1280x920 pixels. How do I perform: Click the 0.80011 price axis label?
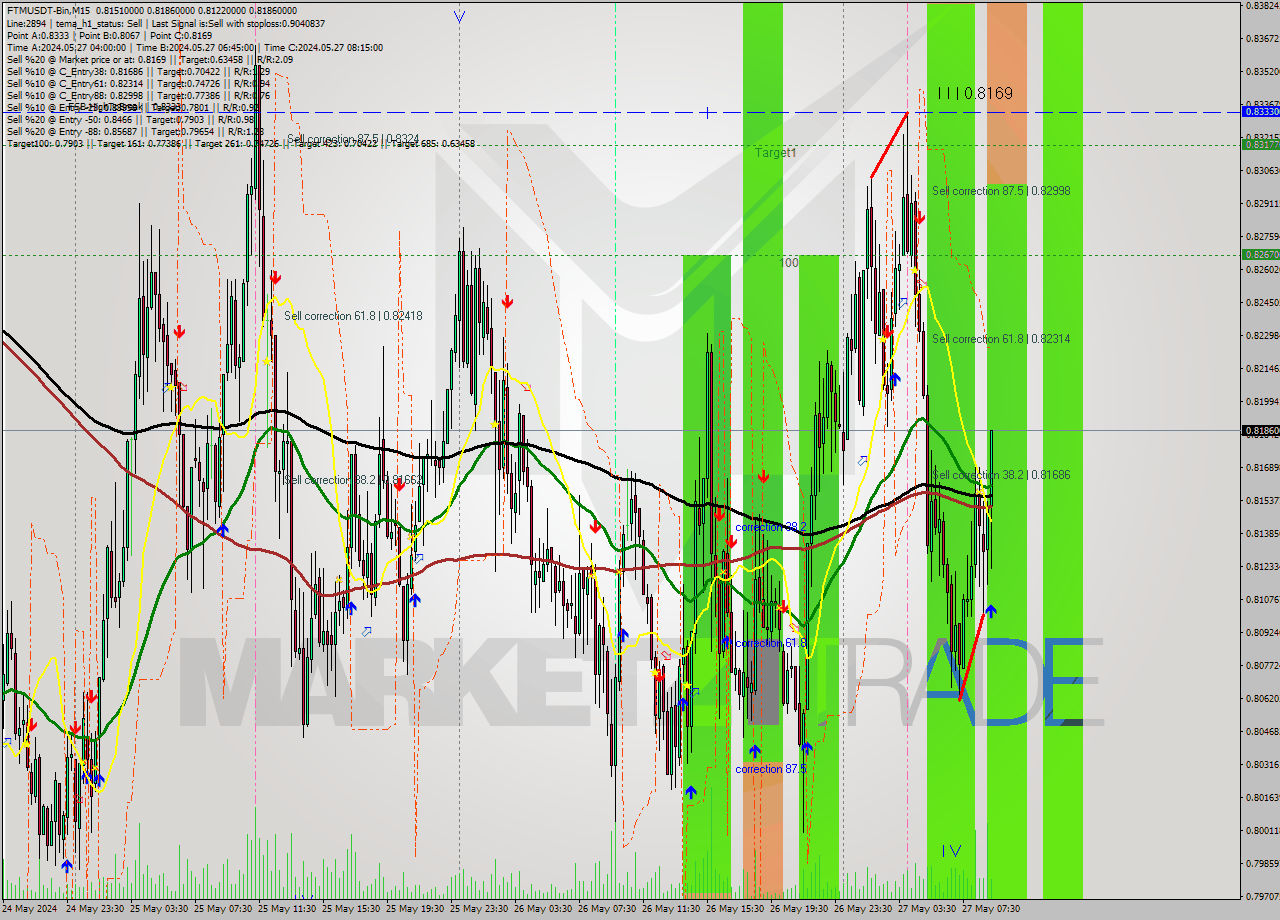coord(1262,830)
